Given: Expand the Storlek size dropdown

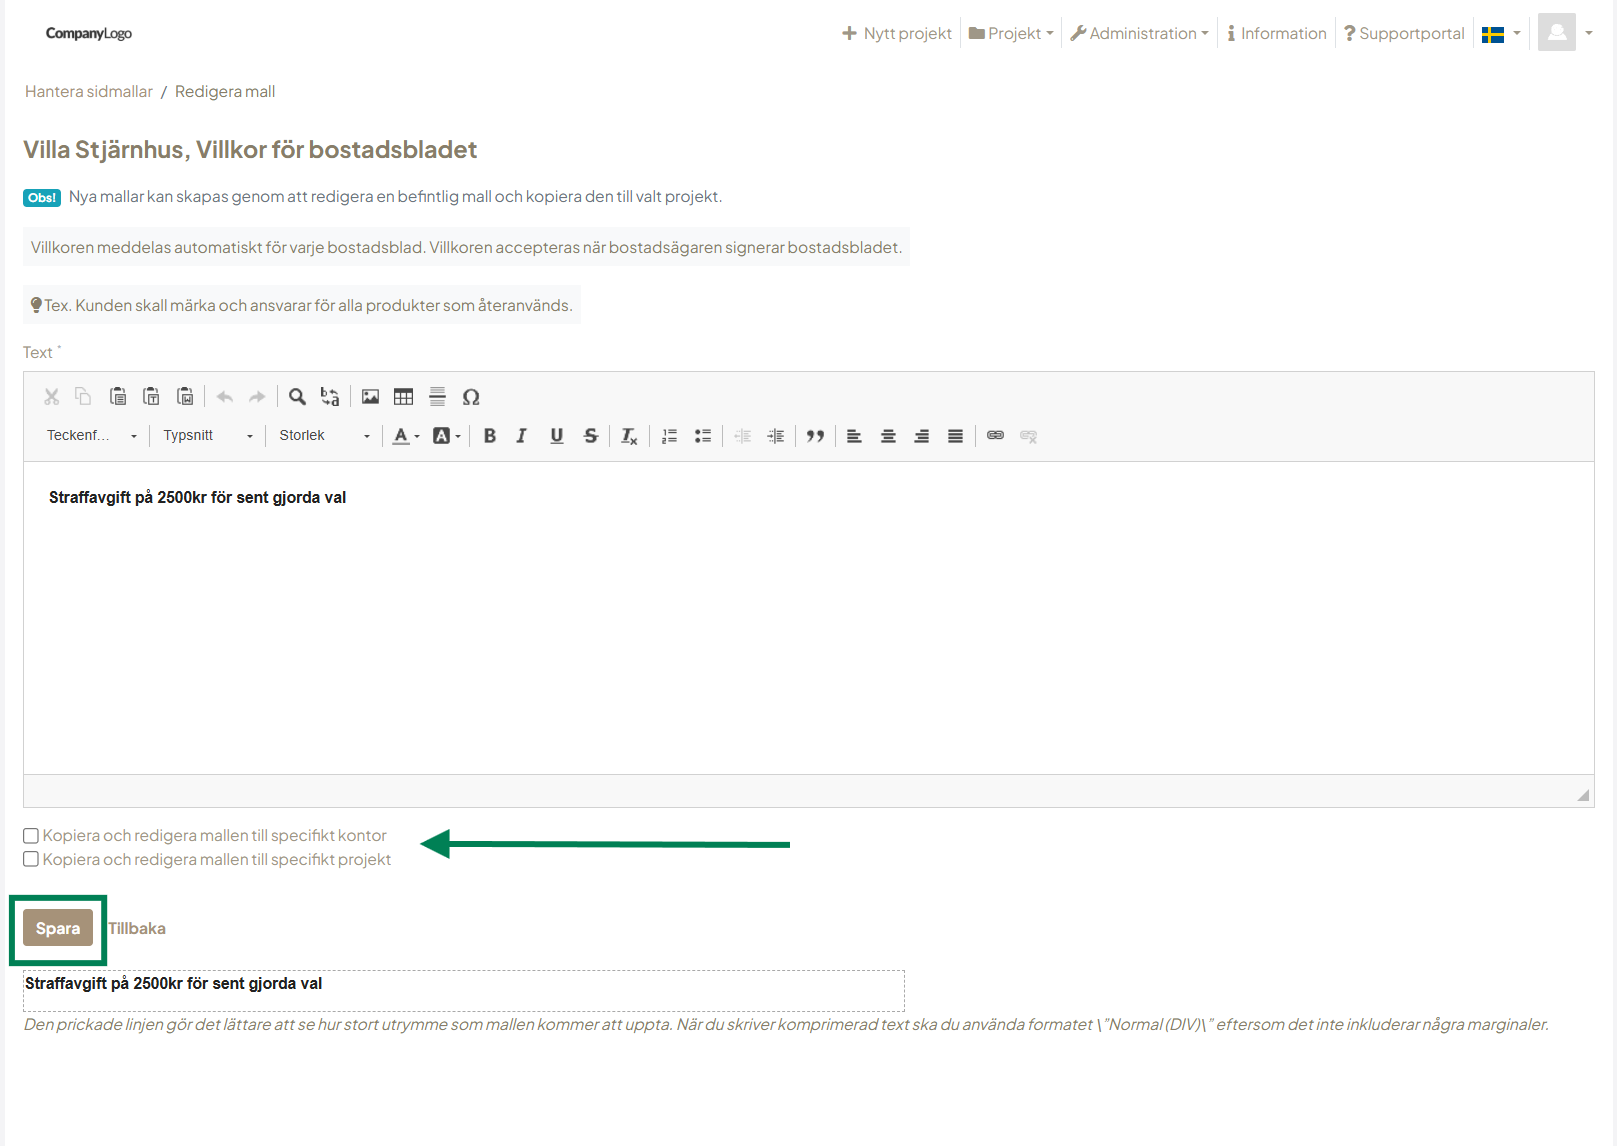Looking at the screenshot, I should [x=324, y=436].
